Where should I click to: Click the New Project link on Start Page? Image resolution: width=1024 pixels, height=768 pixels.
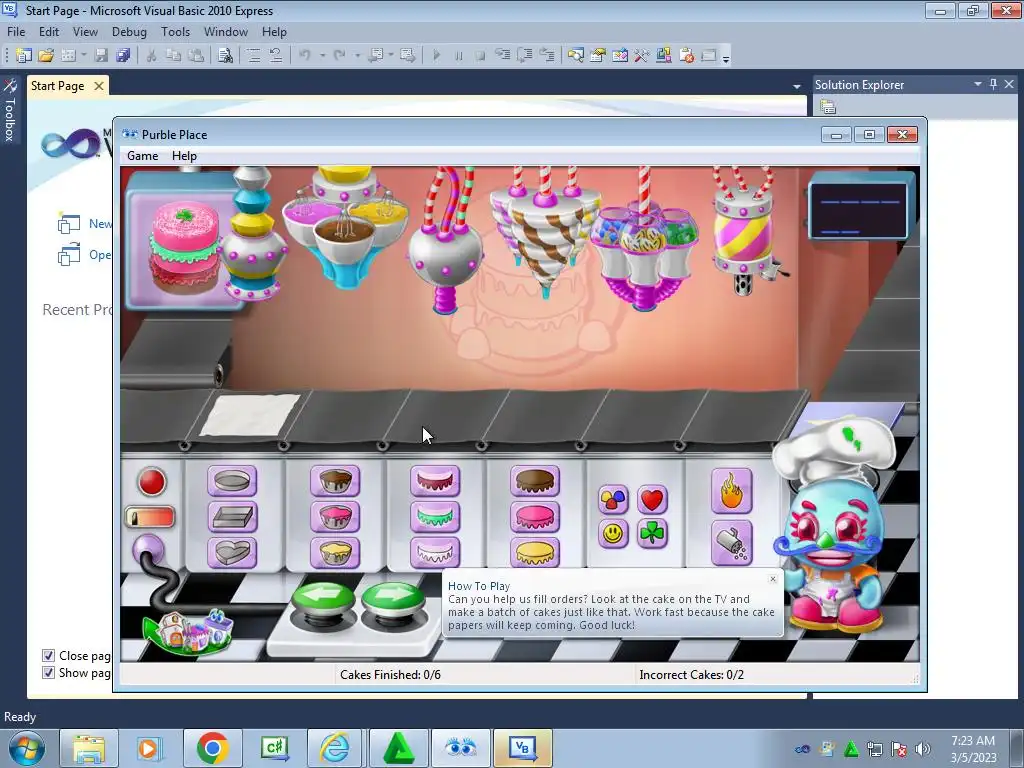84,224
